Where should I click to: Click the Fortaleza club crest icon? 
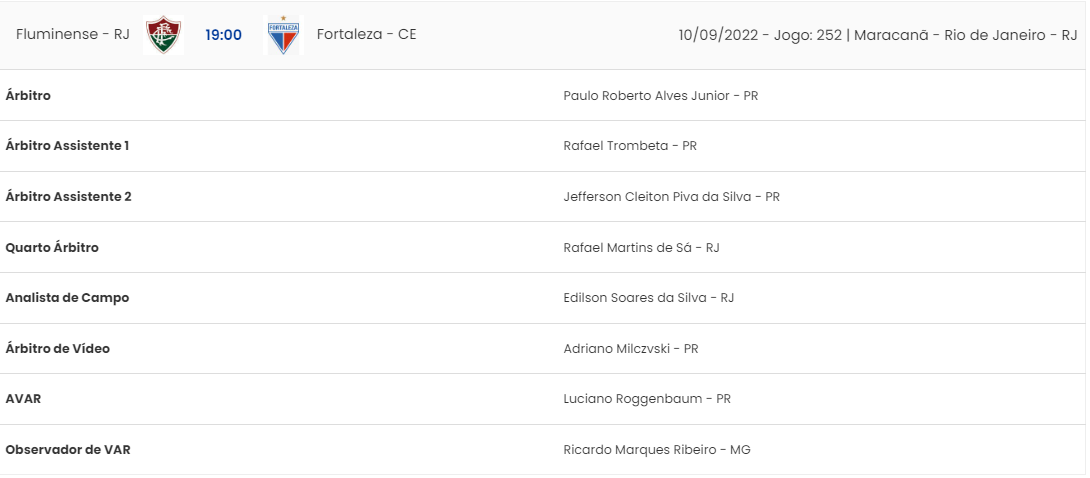point(284,35)
